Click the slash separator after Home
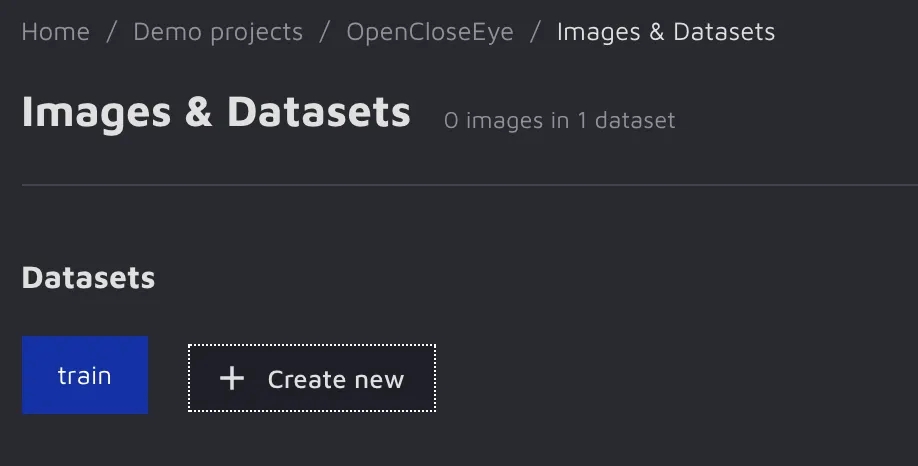This screenshot has width=918, height=466. 111,32
